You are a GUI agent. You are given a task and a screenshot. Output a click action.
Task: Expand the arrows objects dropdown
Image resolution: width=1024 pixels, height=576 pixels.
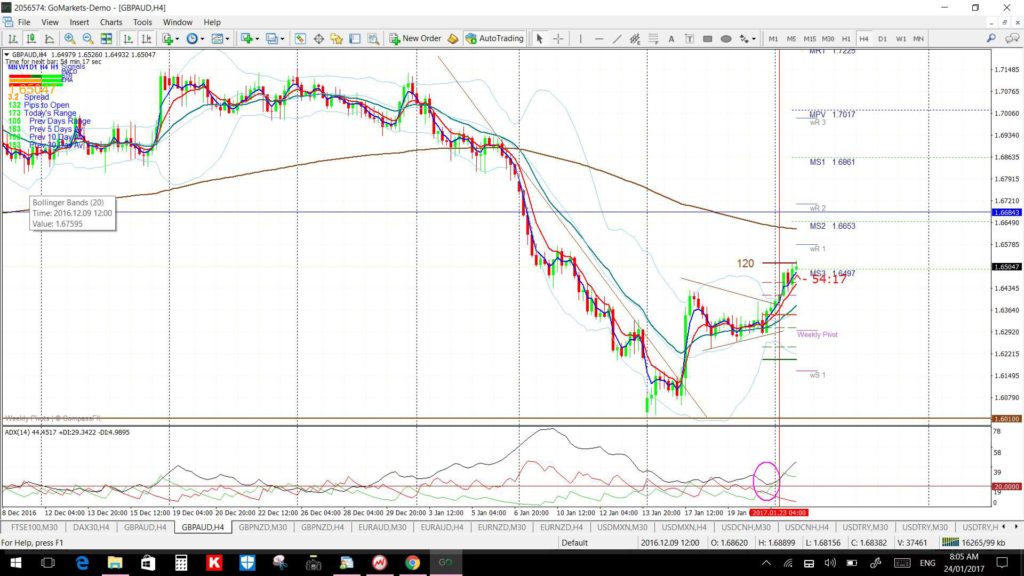point(754,39)
